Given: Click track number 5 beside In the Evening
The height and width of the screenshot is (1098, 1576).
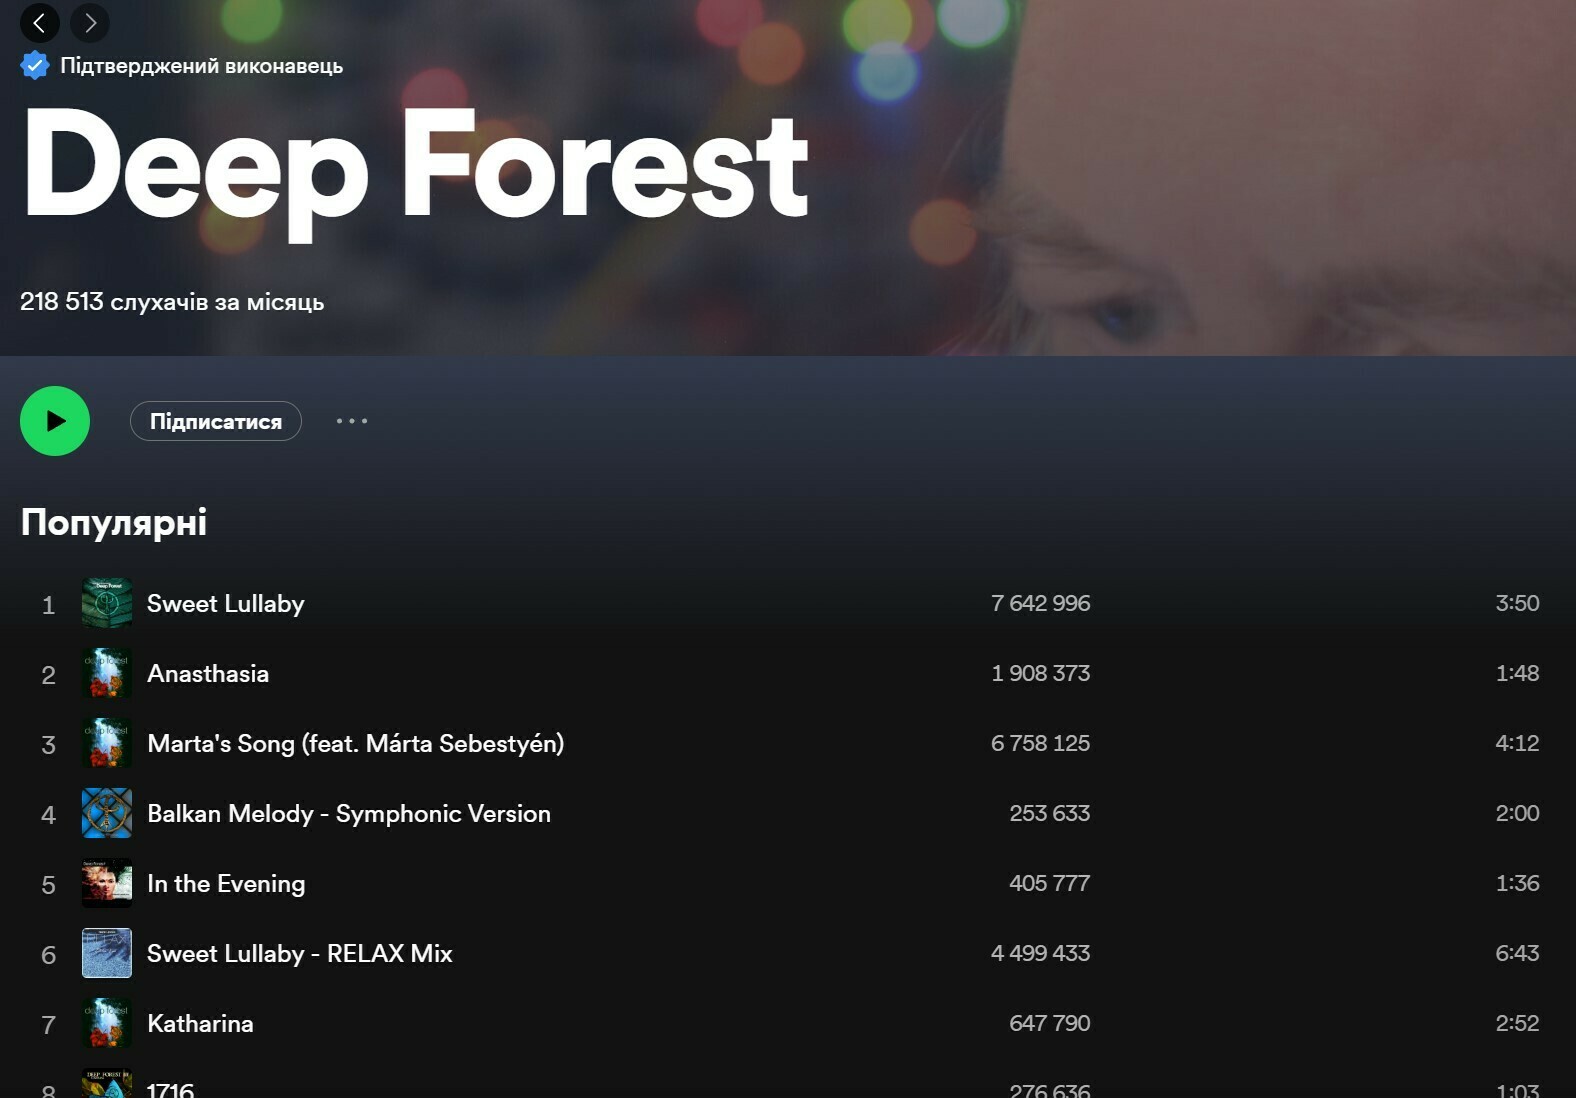Looking at the screenshot, I should click(x=48, y=885).
